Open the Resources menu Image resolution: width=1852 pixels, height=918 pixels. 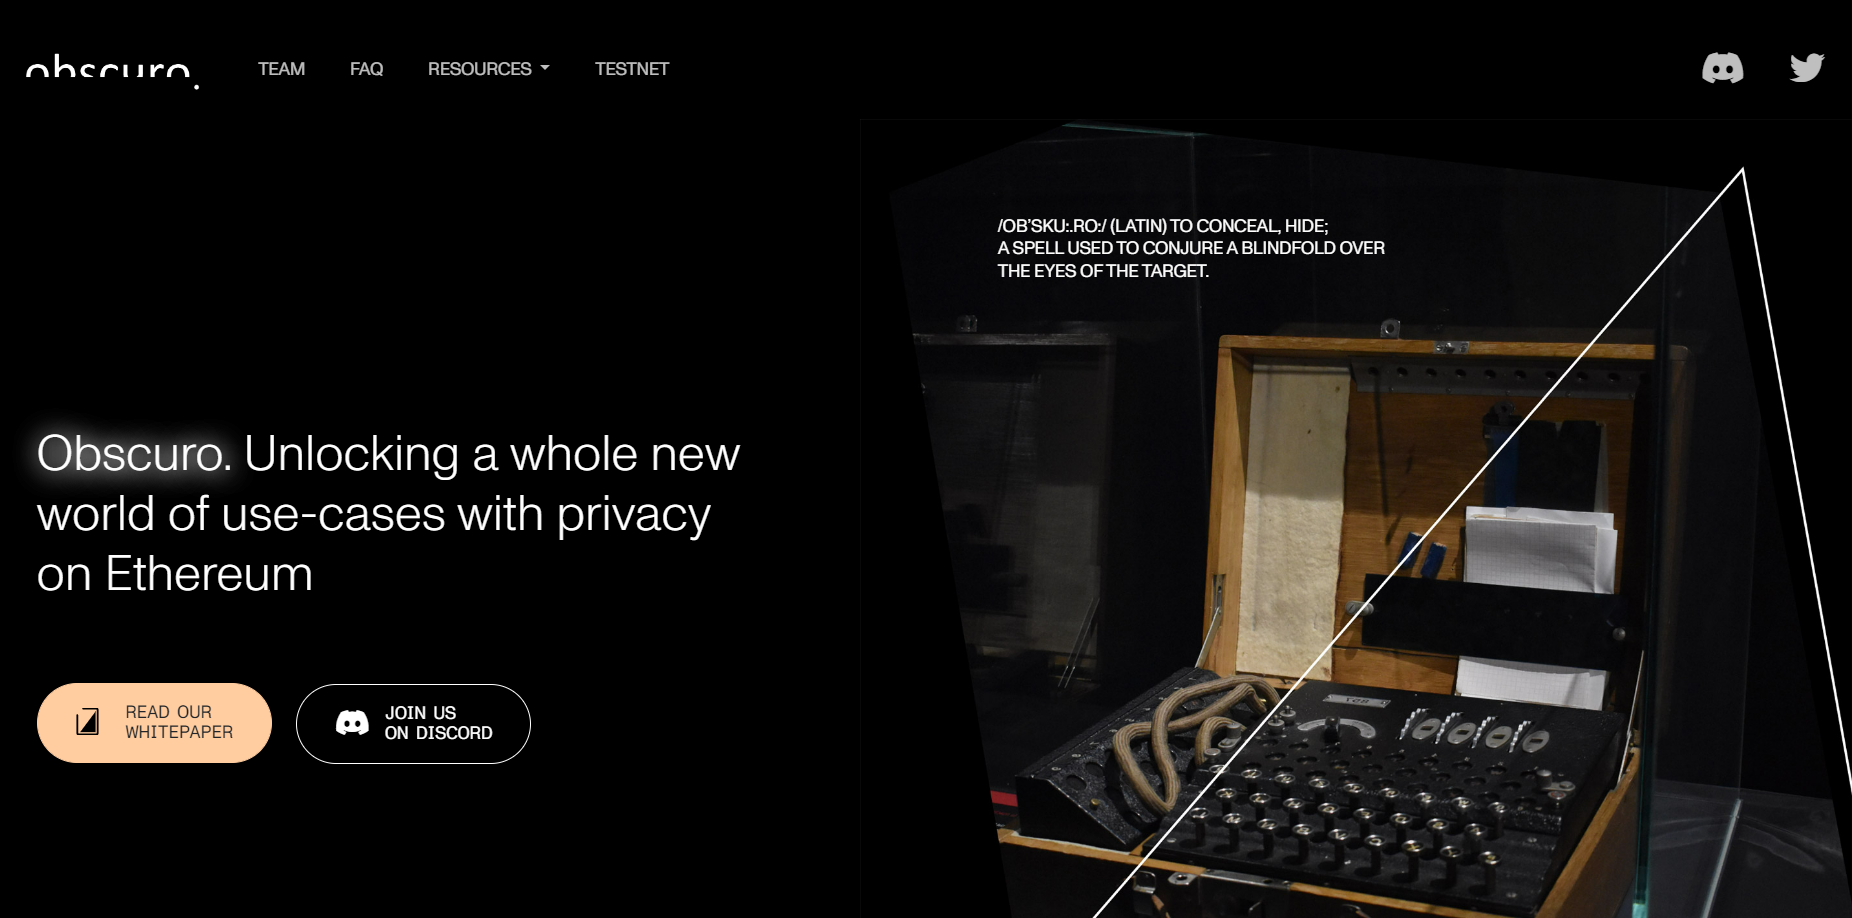[488, 69]
